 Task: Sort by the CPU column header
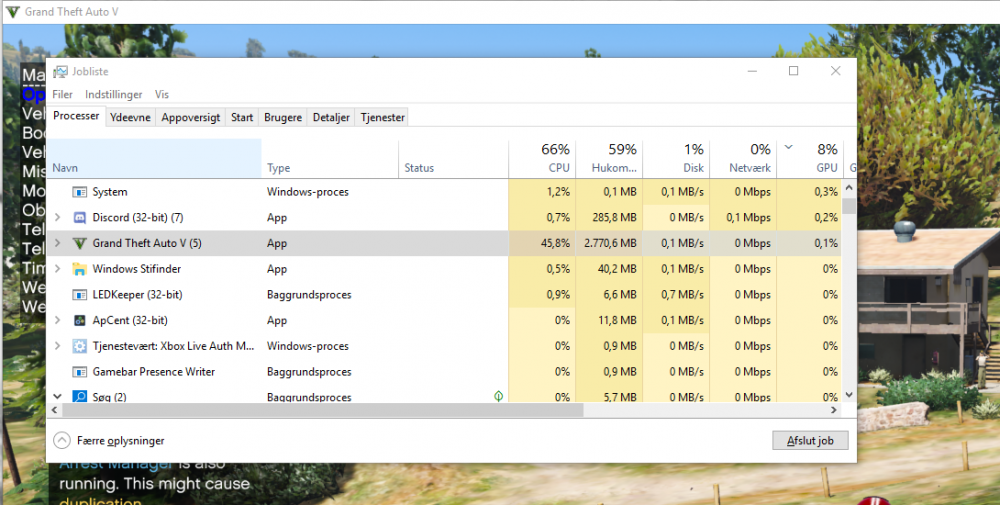[542, 158]
